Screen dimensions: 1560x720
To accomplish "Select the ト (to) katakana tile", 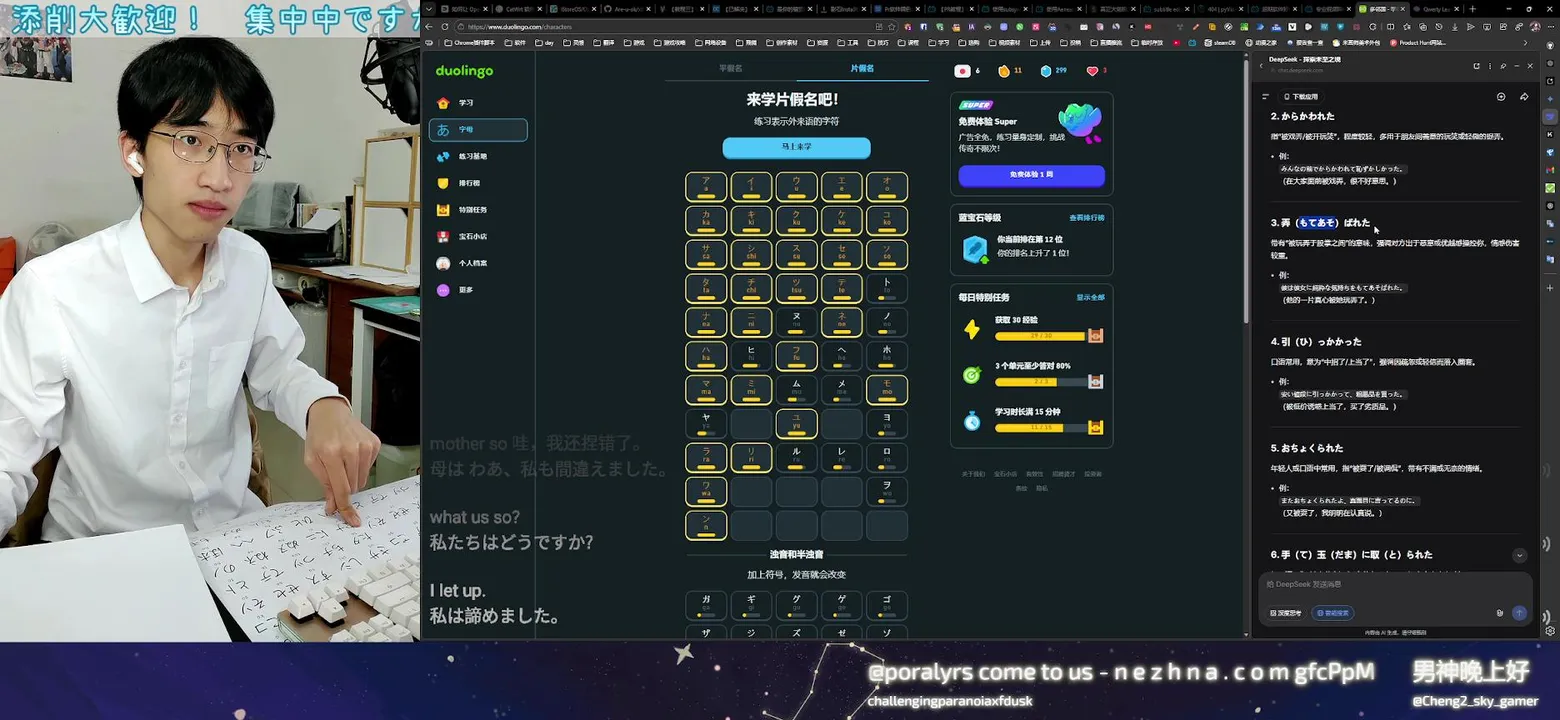I will (x=886, y=288).
